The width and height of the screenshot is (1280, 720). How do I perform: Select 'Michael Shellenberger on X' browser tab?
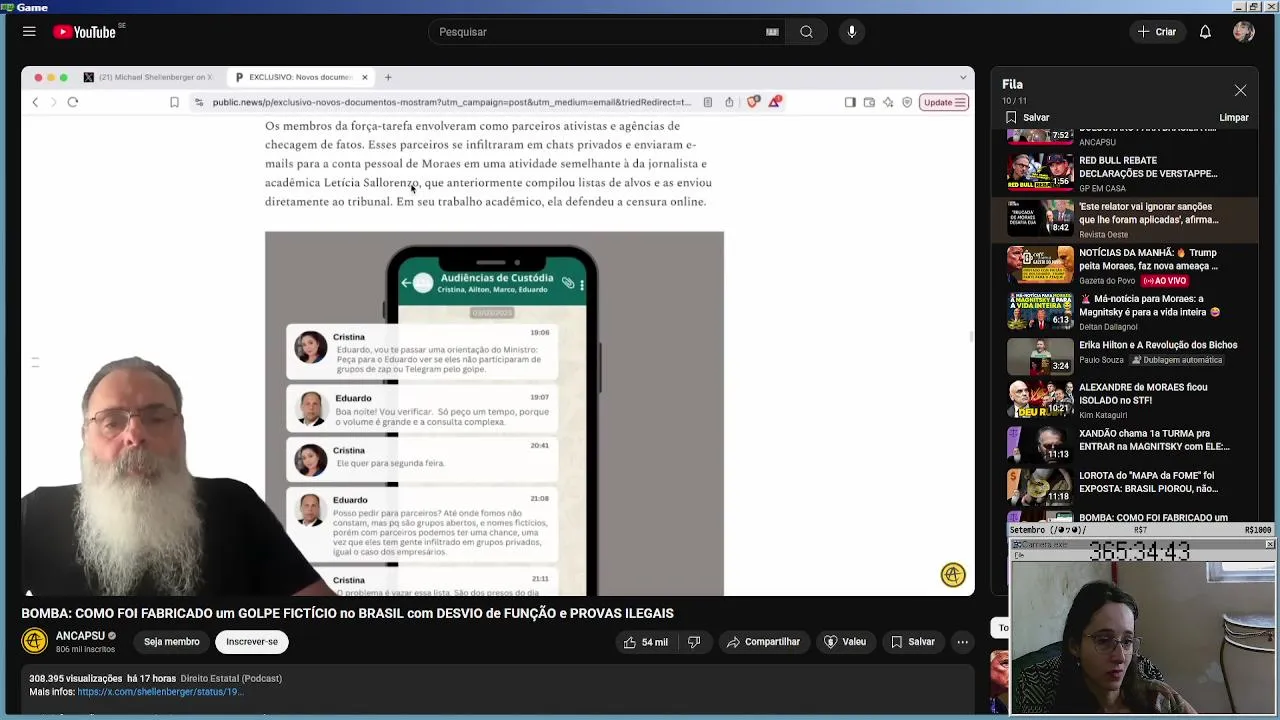[148, 77]
